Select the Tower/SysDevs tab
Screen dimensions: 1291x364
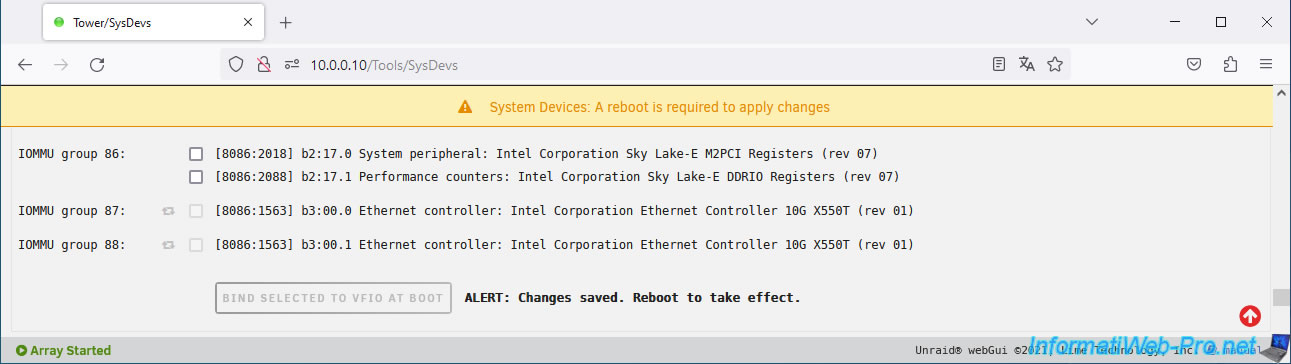(x=153, y=22)
